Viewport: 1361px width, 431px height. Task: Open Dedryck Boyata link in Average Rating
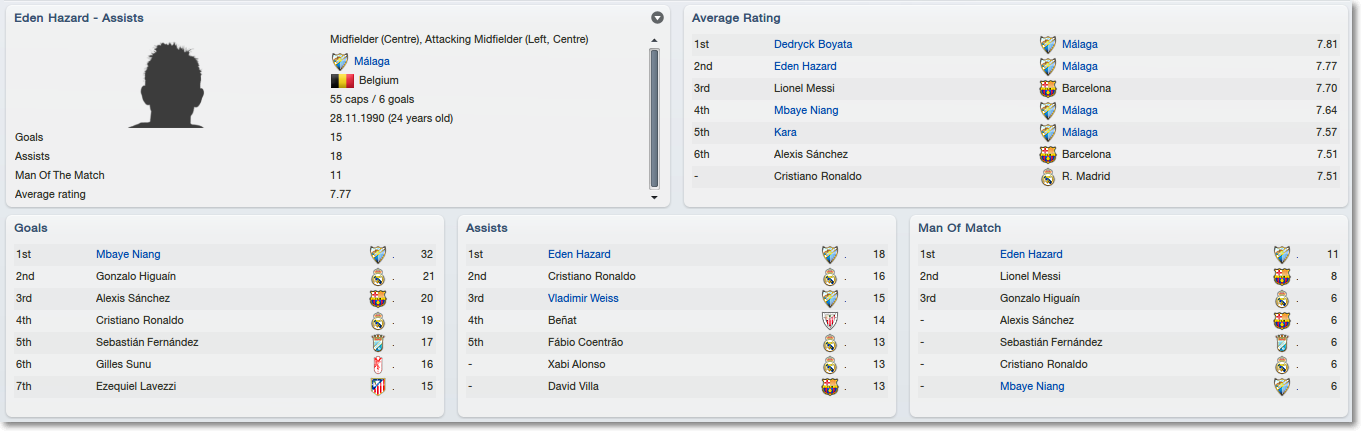[813, 44]
